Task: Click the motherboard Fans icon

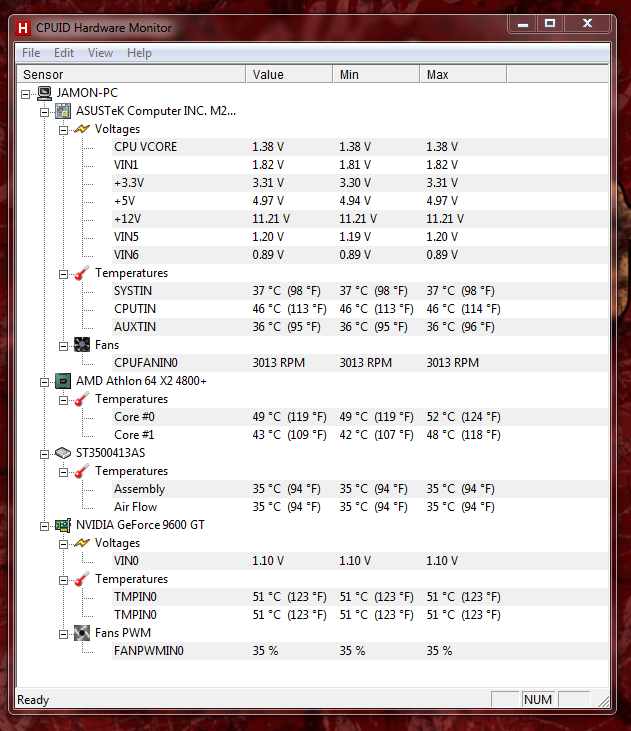Action: (x=82, y=345)
